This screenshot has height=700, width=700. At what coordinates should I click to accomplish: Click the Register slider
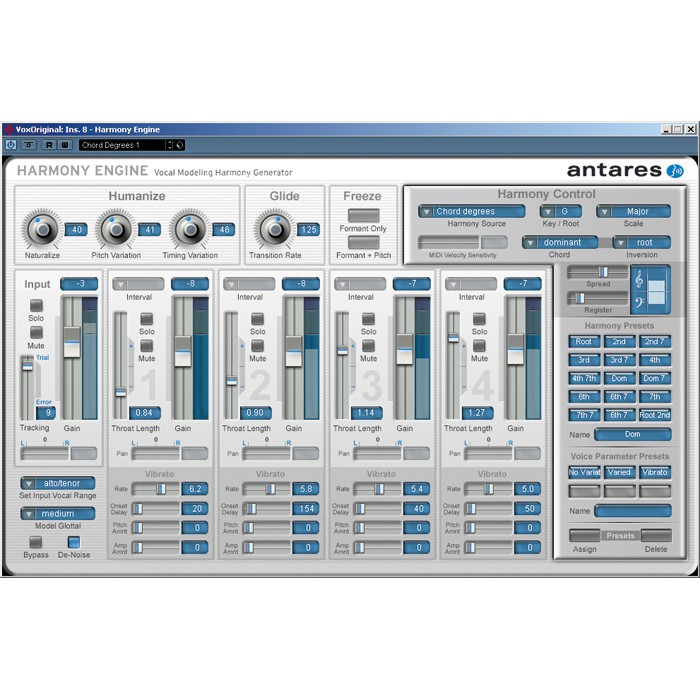(597, 298)
